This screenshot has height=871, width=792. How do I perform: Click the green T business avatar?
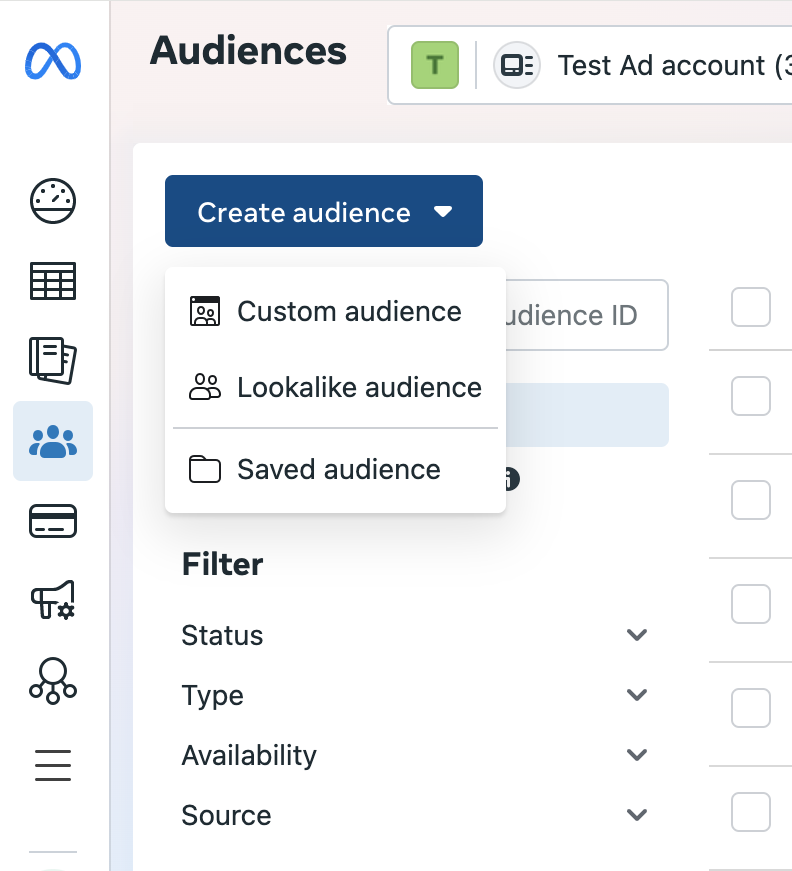(435, 65)
